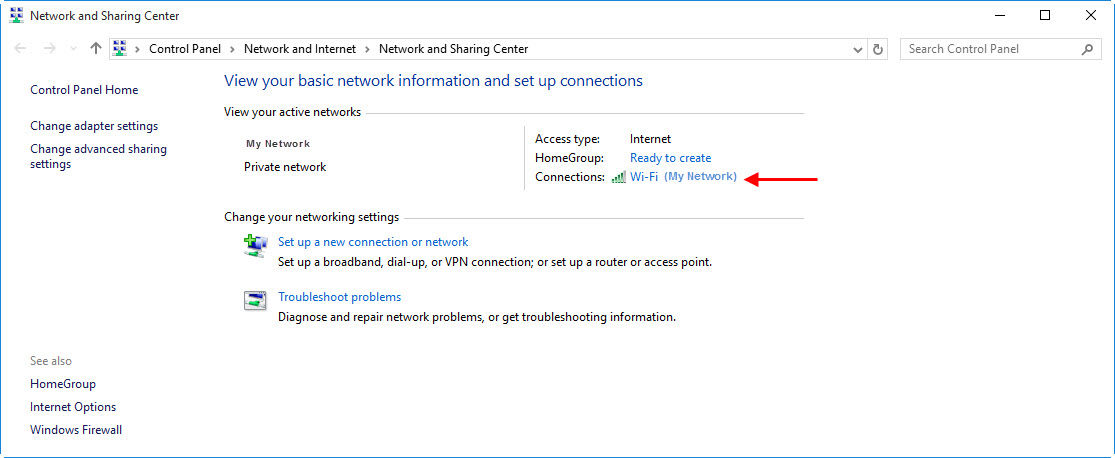The image size is (1115, 458).
Task: Open HomeGroup under See also
Action: click(x=63, y=384)
